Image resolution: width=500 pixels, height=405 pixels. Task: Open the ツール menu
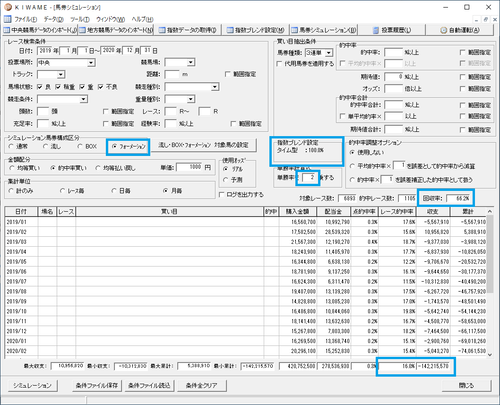click(x=80, y=19)
